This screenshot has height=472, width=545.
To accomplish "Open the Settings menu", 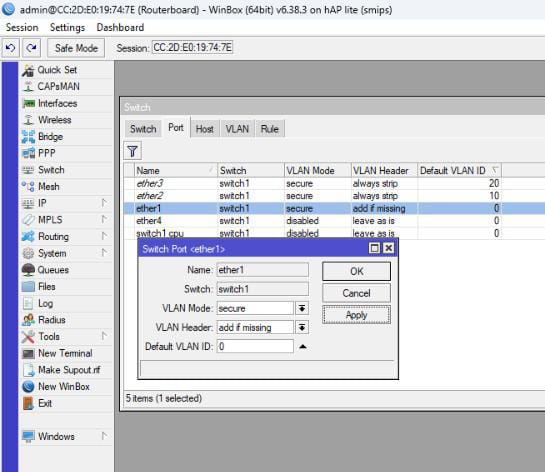I will [67, 27].
